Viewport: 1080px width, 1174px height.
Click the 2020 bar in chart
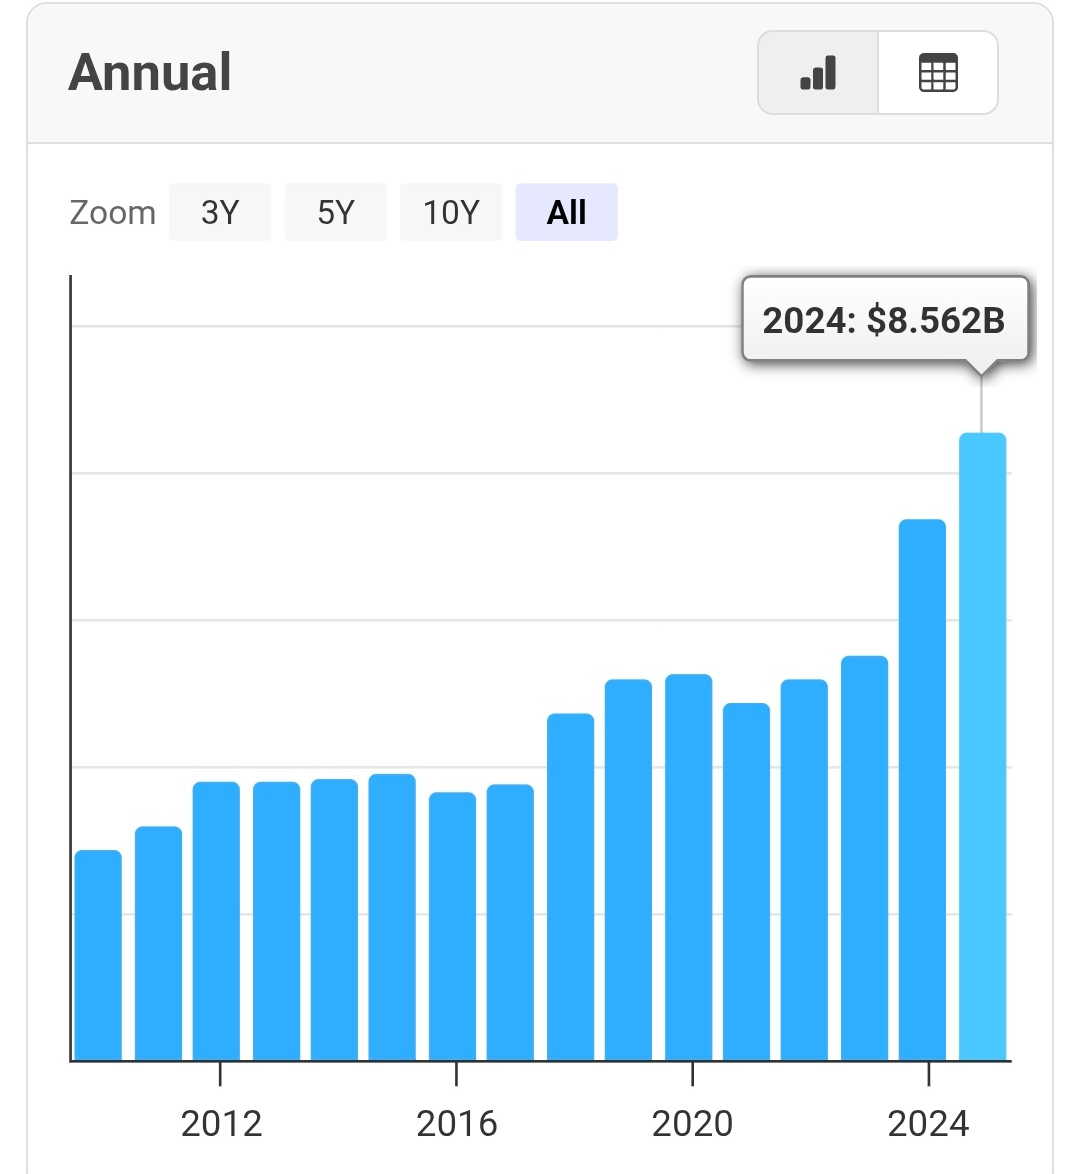click(x=746, y=881)
